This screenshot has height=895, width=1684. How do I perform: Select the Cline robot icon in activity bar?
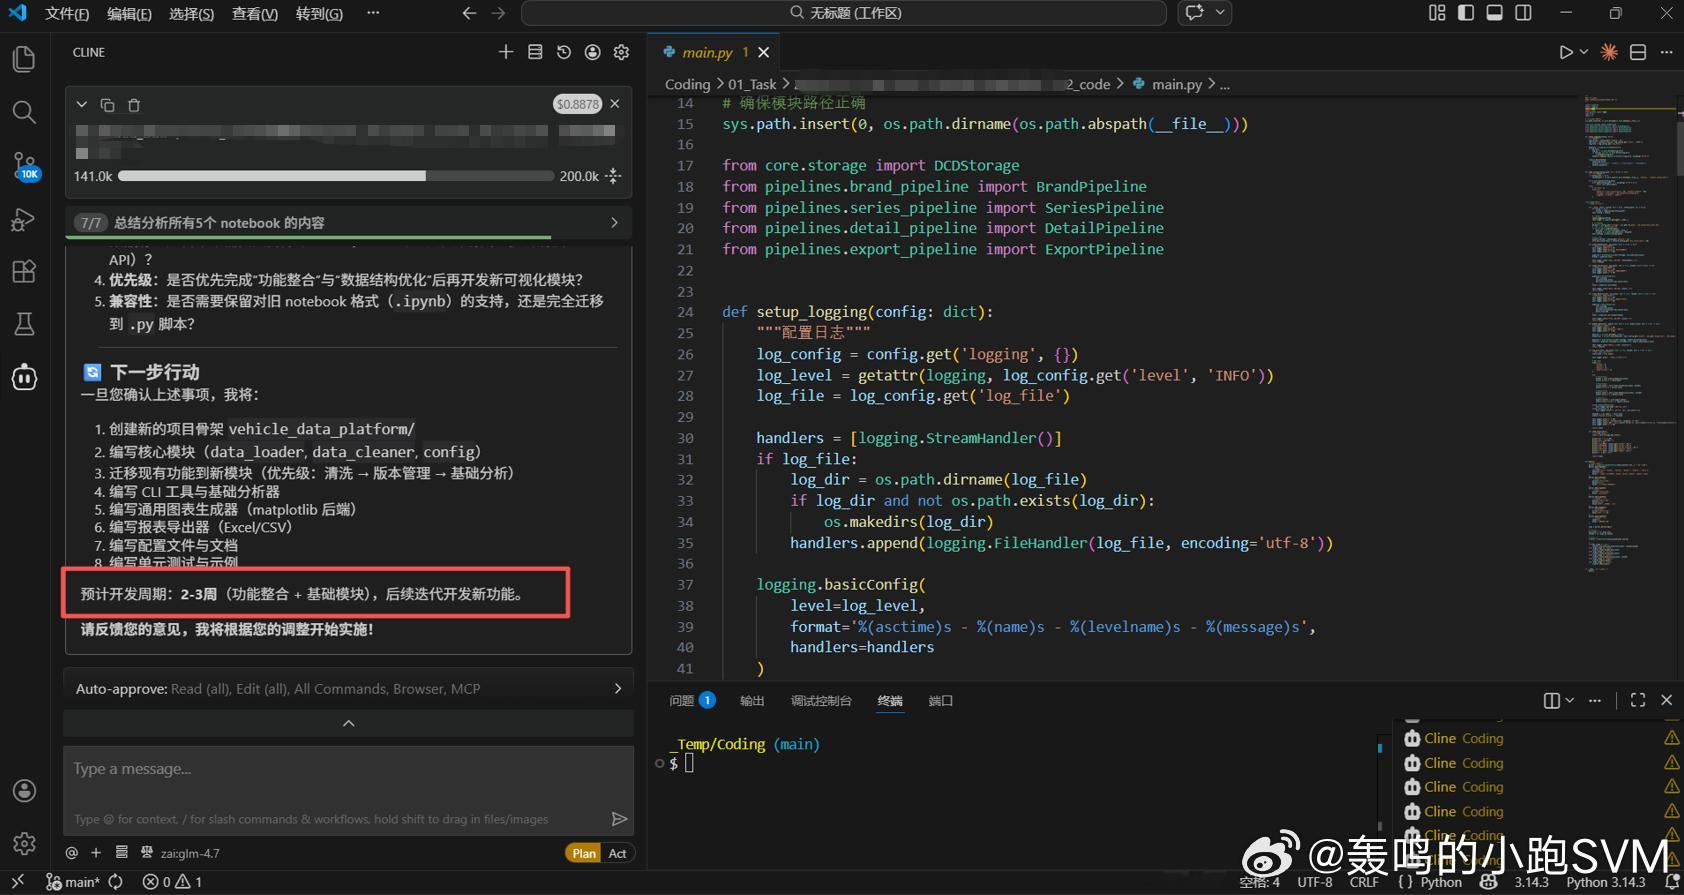click(24, 377)
